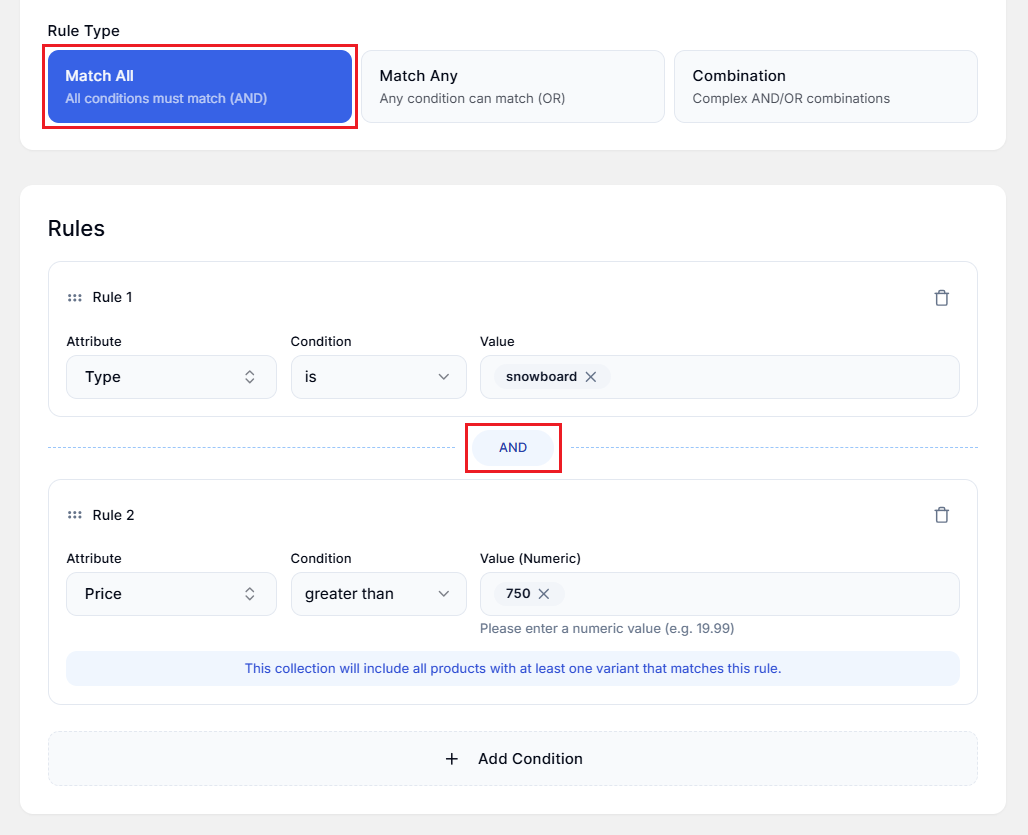The height and width of the screenshot is (835, 1028).
Task: Select the Combination rule type
Action: coord(826,86)
